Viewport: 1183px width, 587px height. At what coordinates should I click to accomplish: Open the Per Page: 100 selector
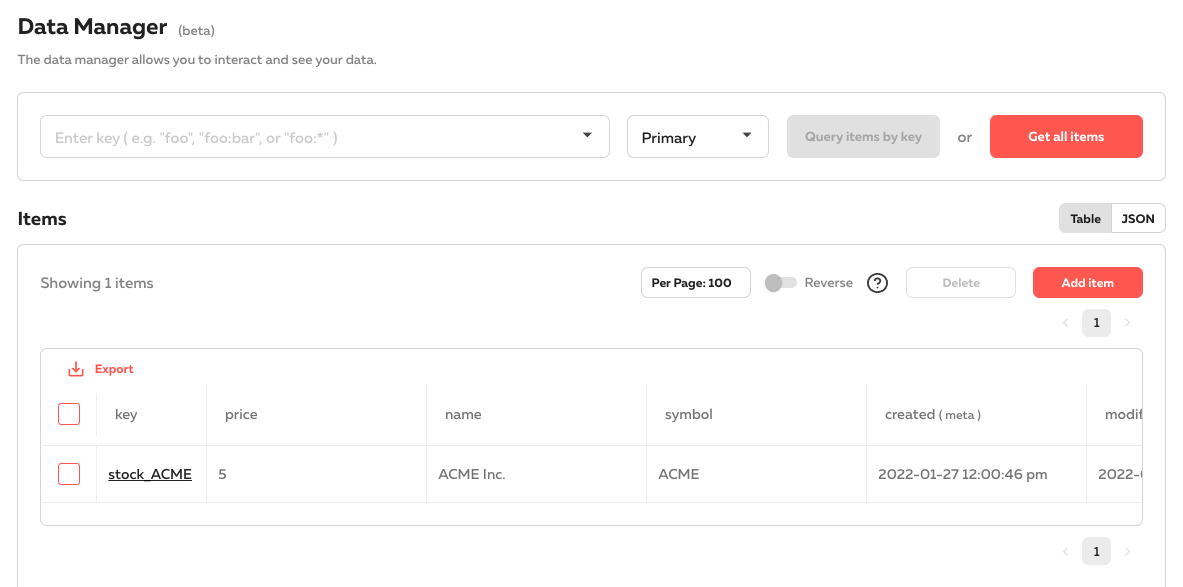(x=695, y=282)
